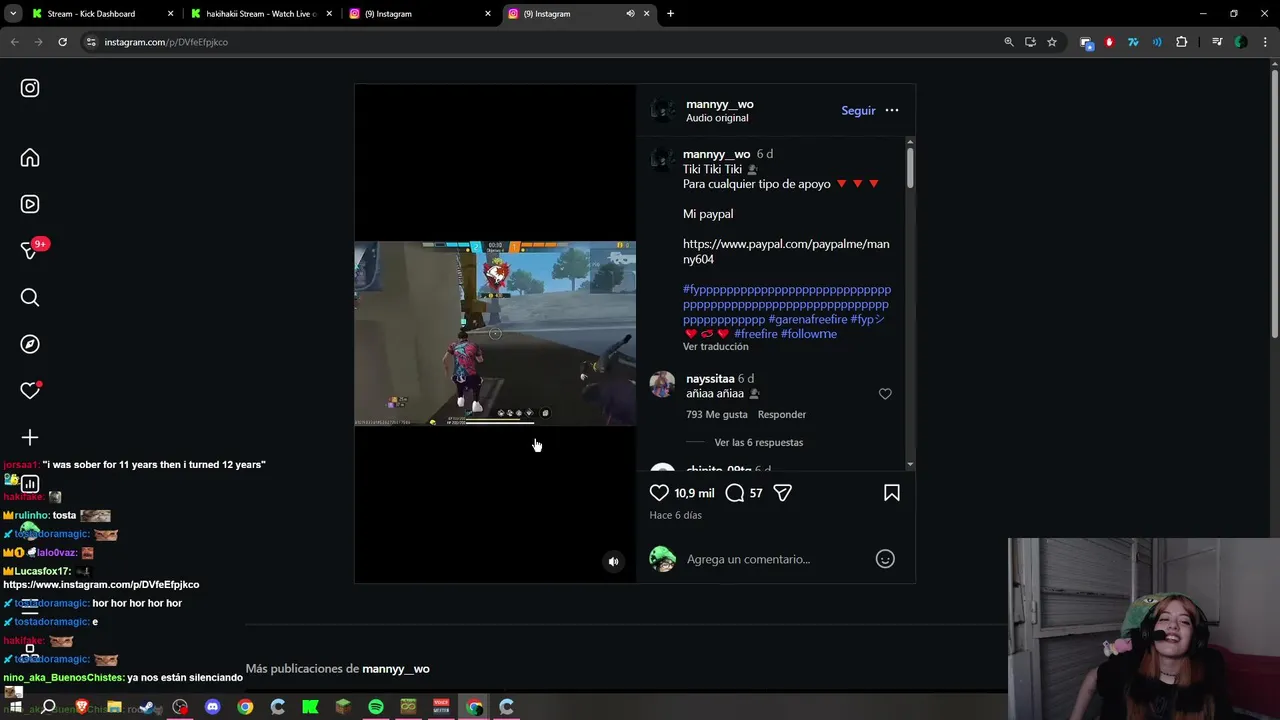This screenshot has height=720, width=1280.
Task: Switch to first (9) Instagram tab
Action: pyautogui.click(x=420, y=14)
